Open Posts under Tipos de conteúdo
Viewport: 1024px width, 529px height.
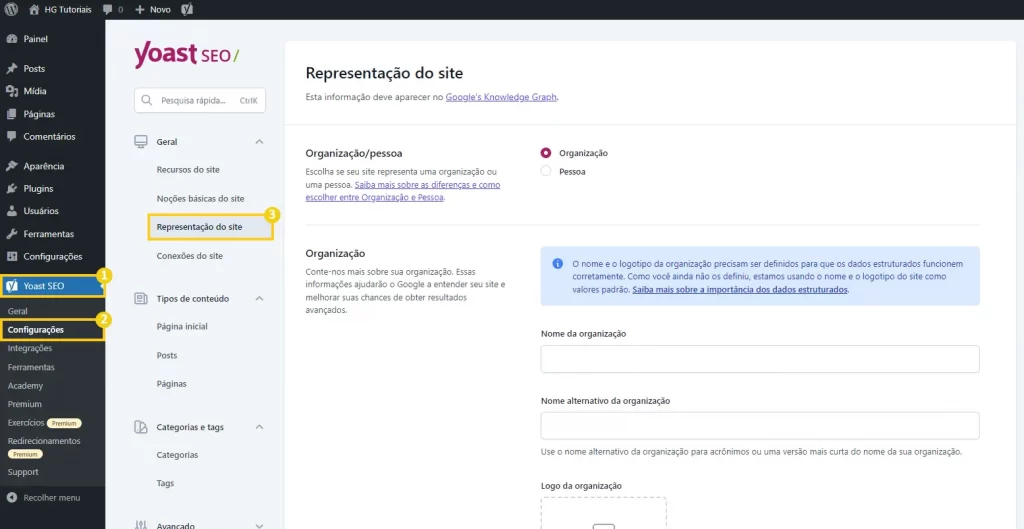pyautogui.click(x=167, y=355)
